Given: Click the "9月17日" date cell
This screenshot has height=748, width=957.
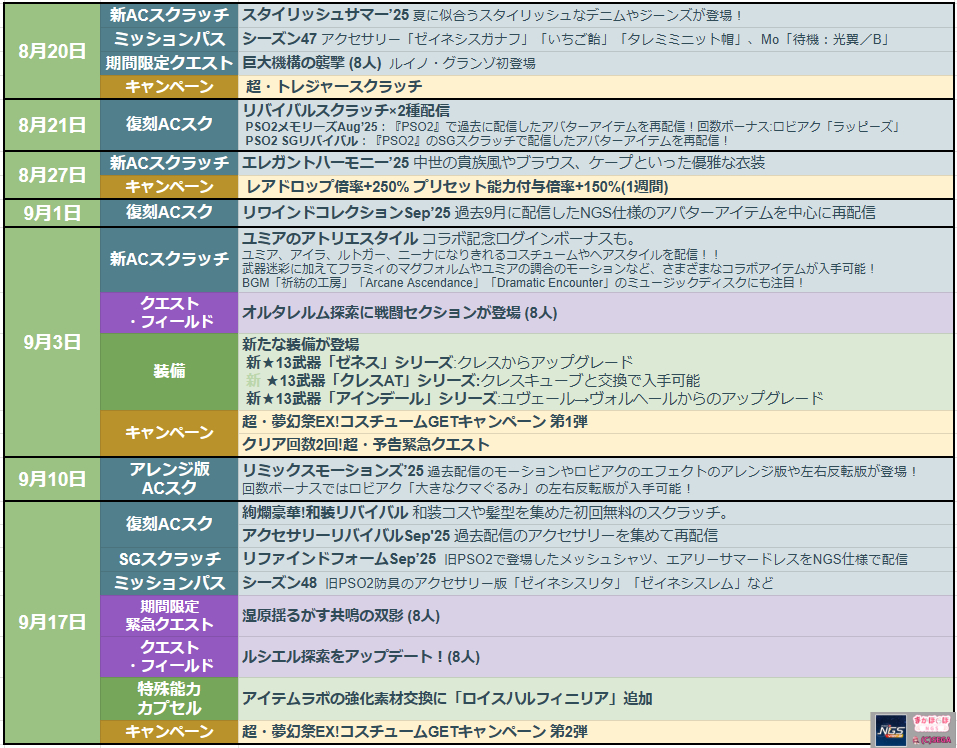Looking at the screenshot, I should coord(52,622).
